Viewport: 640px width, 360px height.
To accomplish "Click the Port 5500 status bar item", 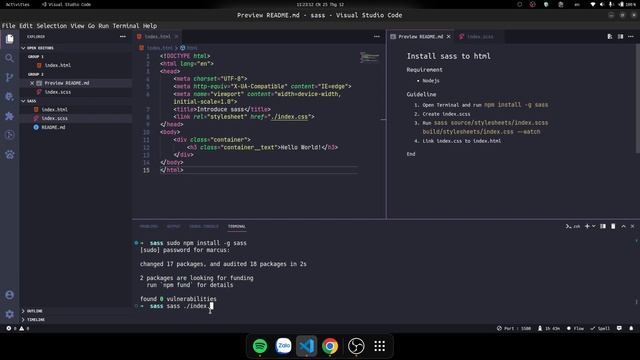I will click(x=513, y=328).
